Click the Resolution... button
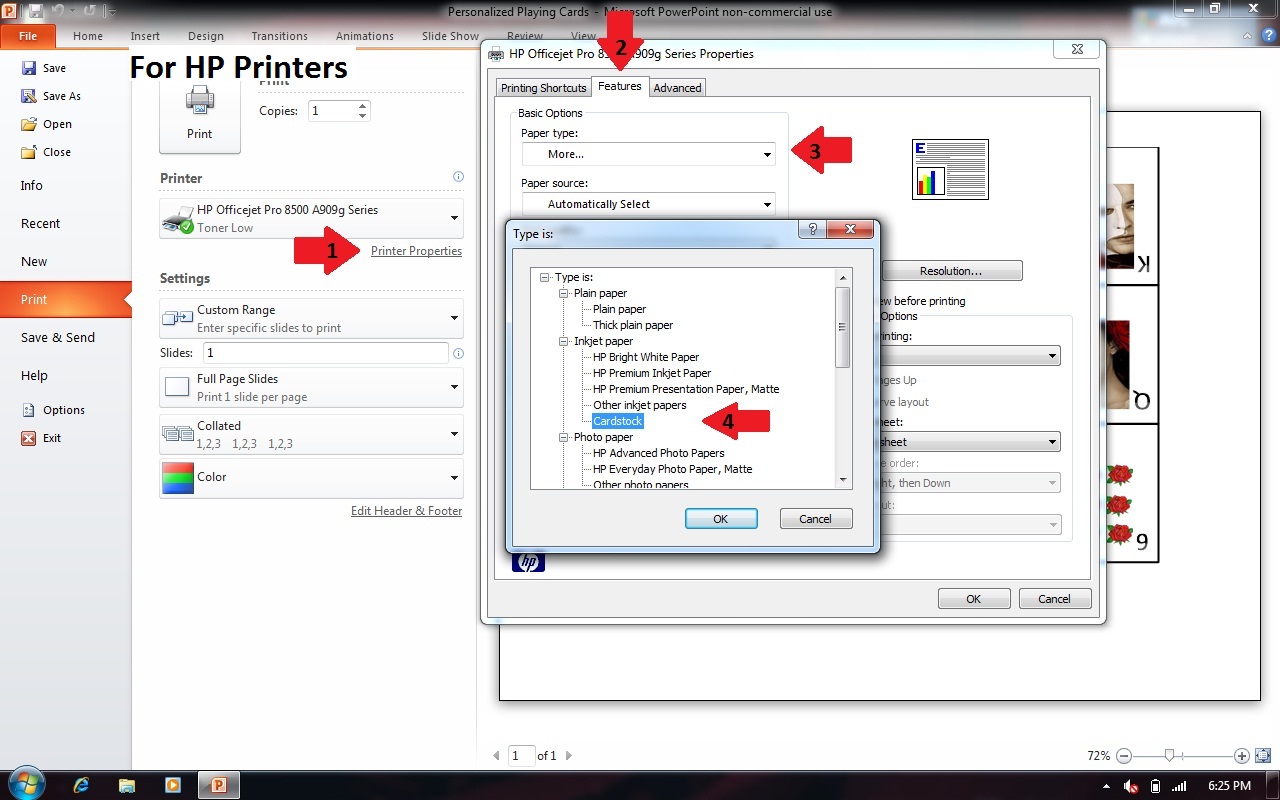1280x800 pixels. pos(951,271)
